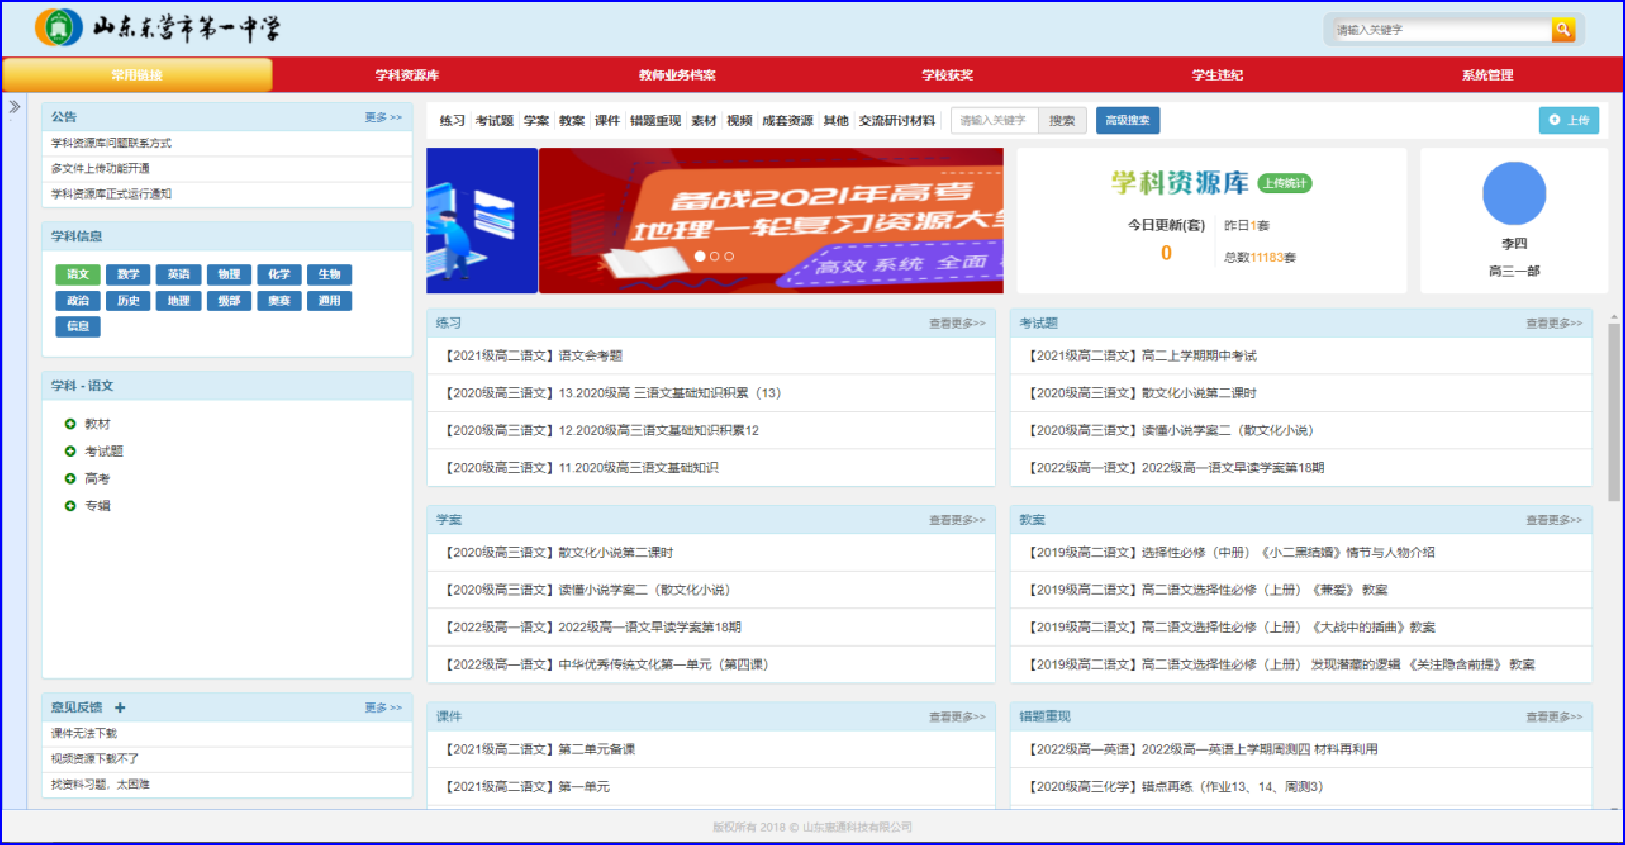This screenshot has width=1625, height=845.
Task: Click the resource keyword search input
Action: click(994, 121)
